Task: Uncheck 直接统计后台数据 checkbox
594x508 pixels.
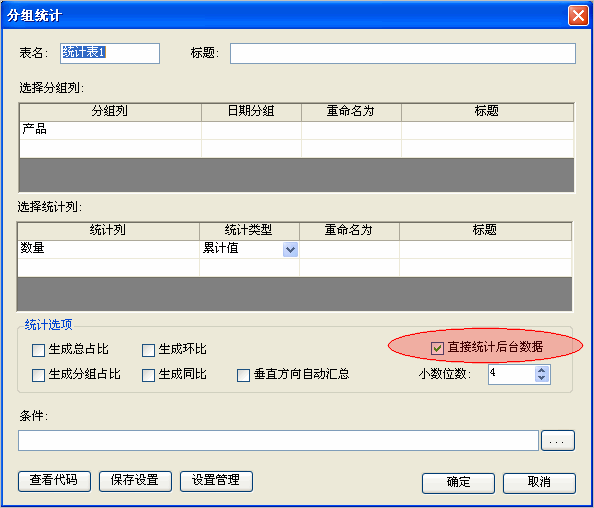Action: (x=437, y=348)
